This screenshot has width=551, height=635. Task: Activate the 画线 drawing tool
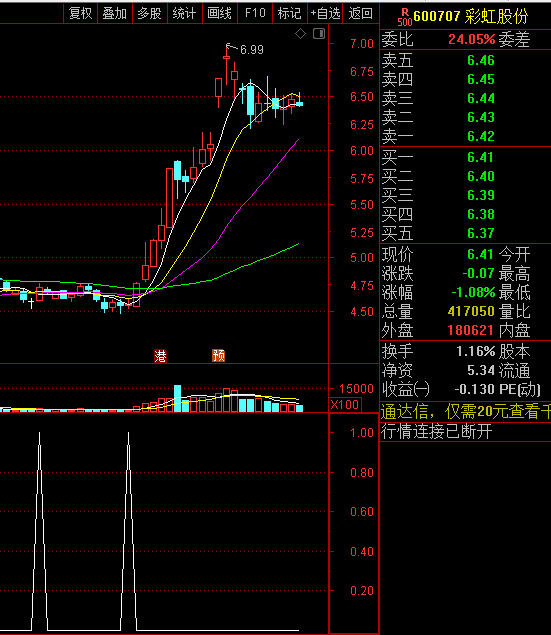click(219, 13)
